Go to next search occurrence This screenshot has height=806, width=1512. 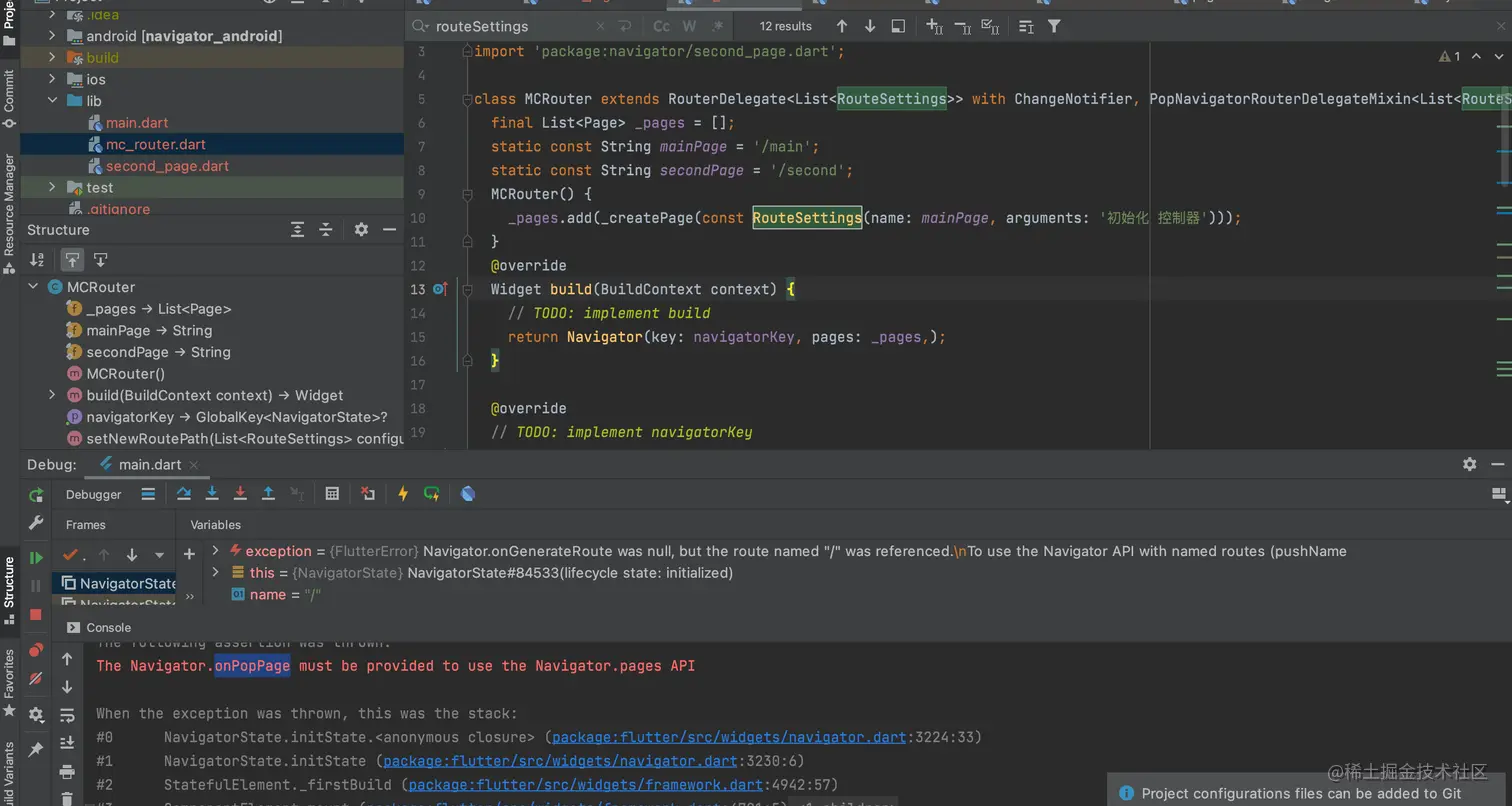coord(870,26)
